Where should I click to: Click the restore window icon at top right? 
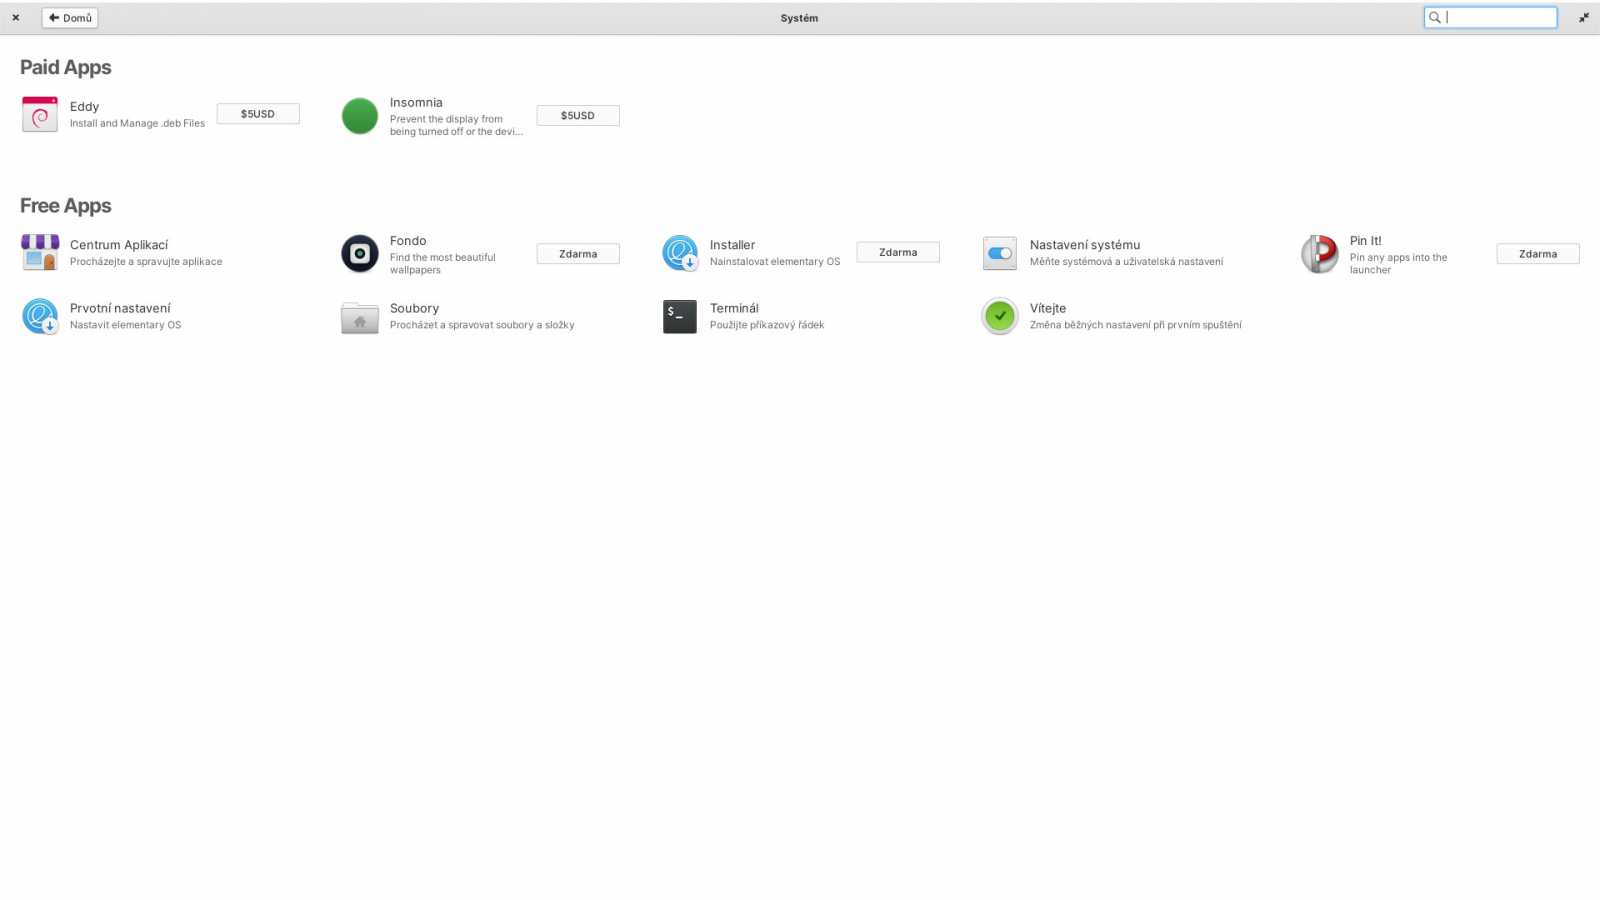pyautogui.click(x=1584, y=17)
